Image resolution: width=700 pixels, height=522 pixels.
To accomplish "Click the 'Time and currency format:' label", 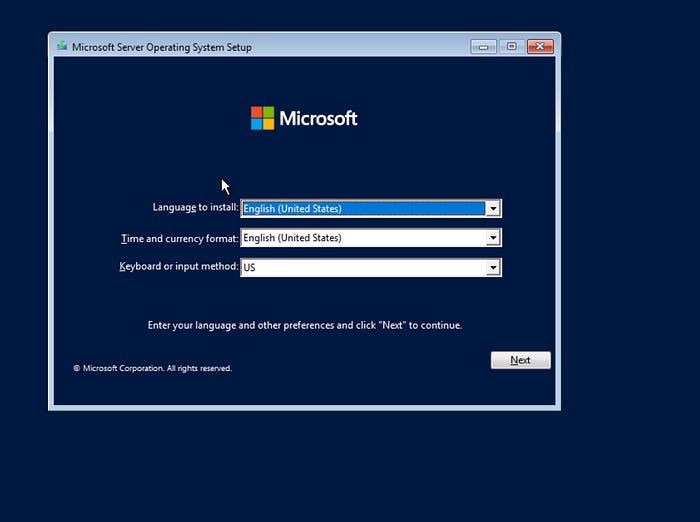I will tap(179, 238).
